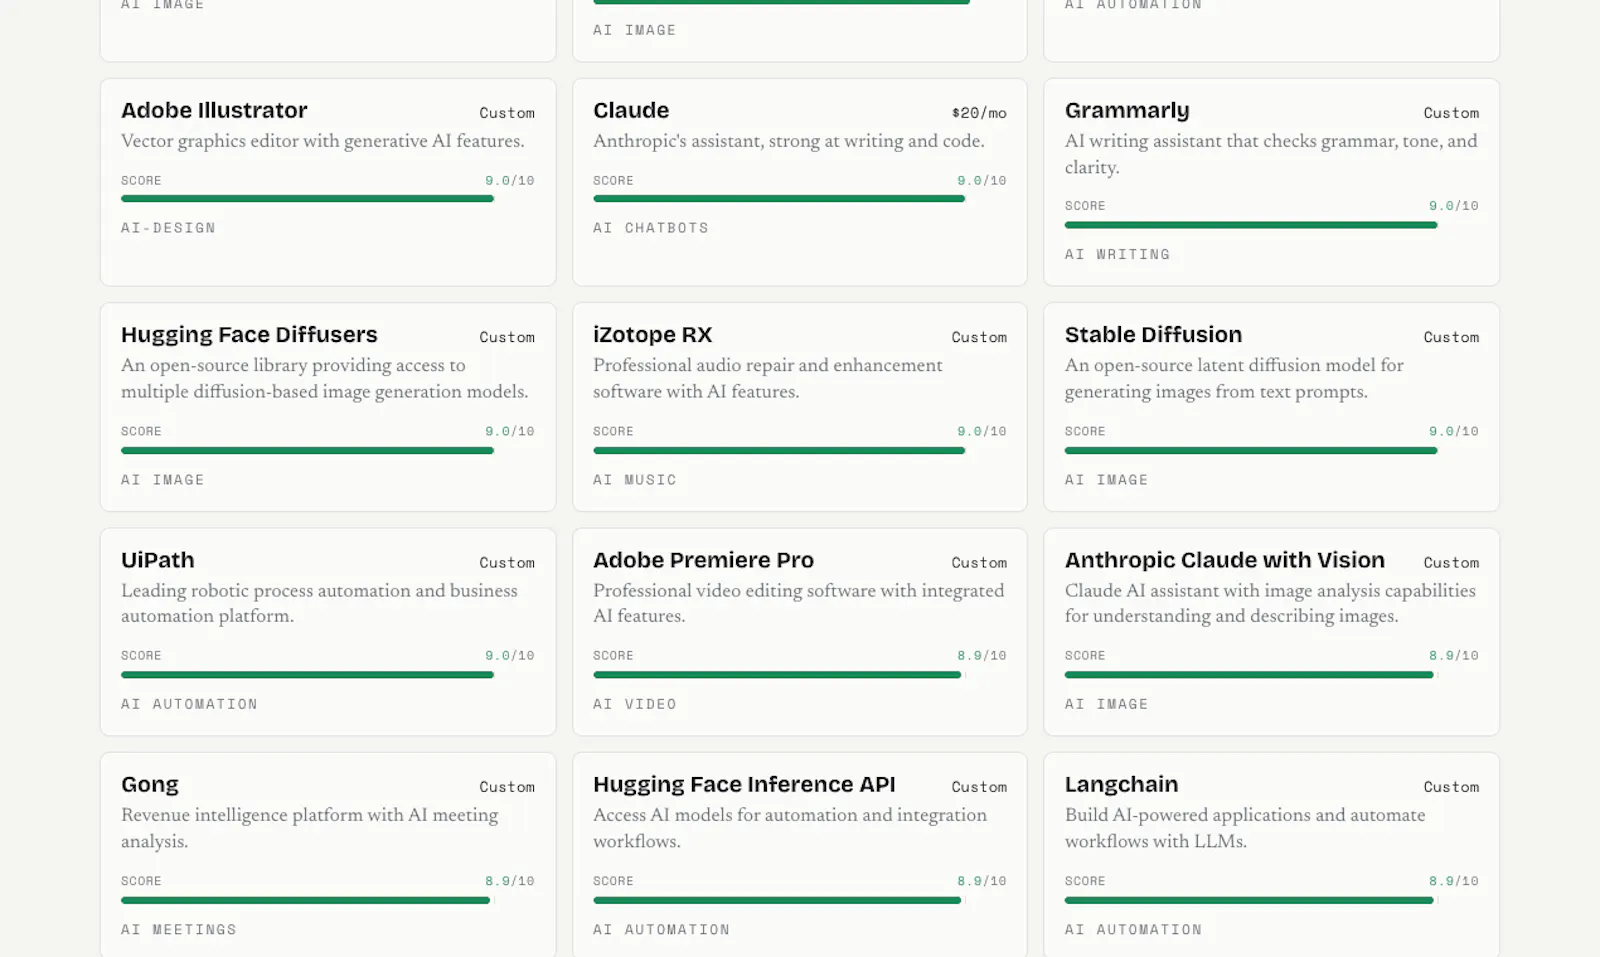Click Custom price on Hugging Face Inference API
1600x957 pixels.
[979, 787]
